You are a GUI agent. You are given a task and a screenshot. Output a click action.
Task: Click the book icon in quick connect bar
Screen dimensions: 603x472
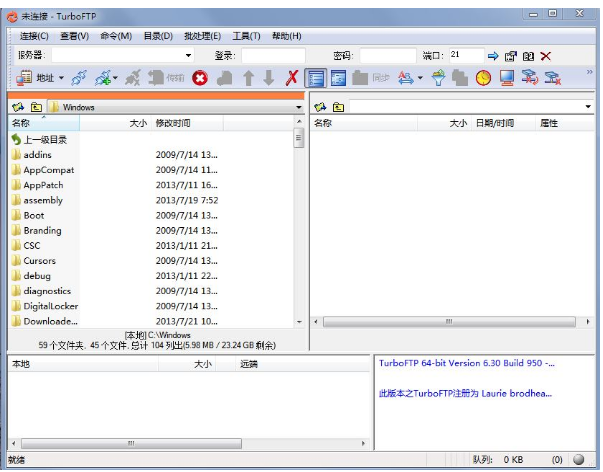coord(528,57)
